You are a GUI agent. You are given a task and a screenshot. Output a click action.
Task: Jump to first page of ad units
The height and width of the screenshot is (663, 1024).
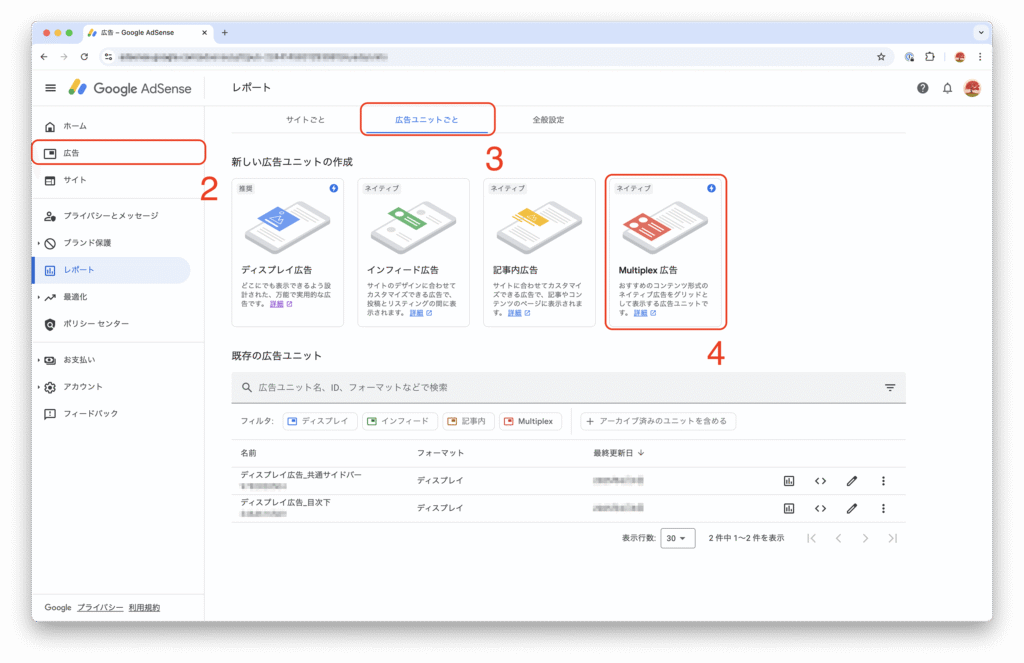(811, 538)
